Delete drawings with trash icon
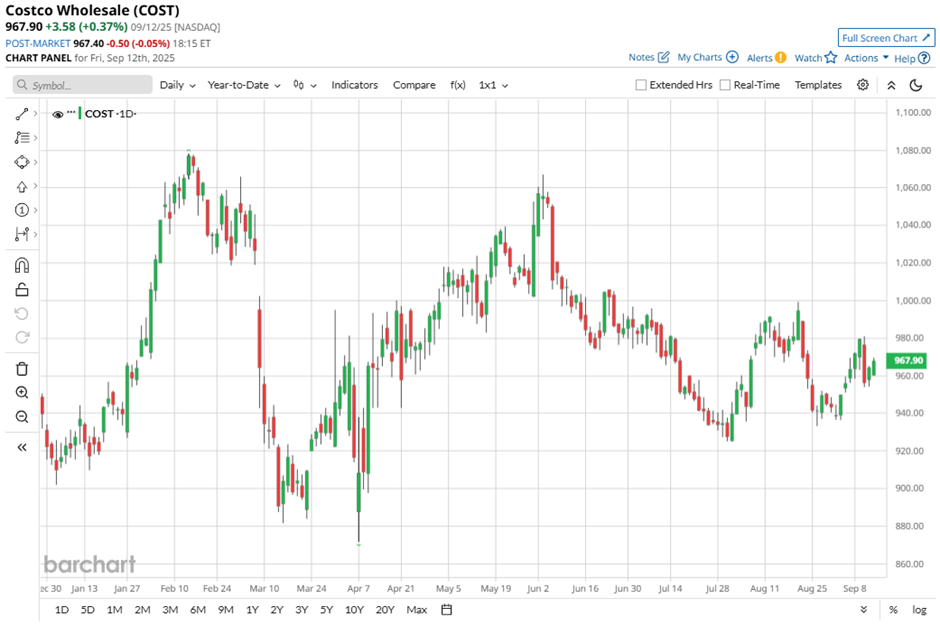 pos(22,369)
